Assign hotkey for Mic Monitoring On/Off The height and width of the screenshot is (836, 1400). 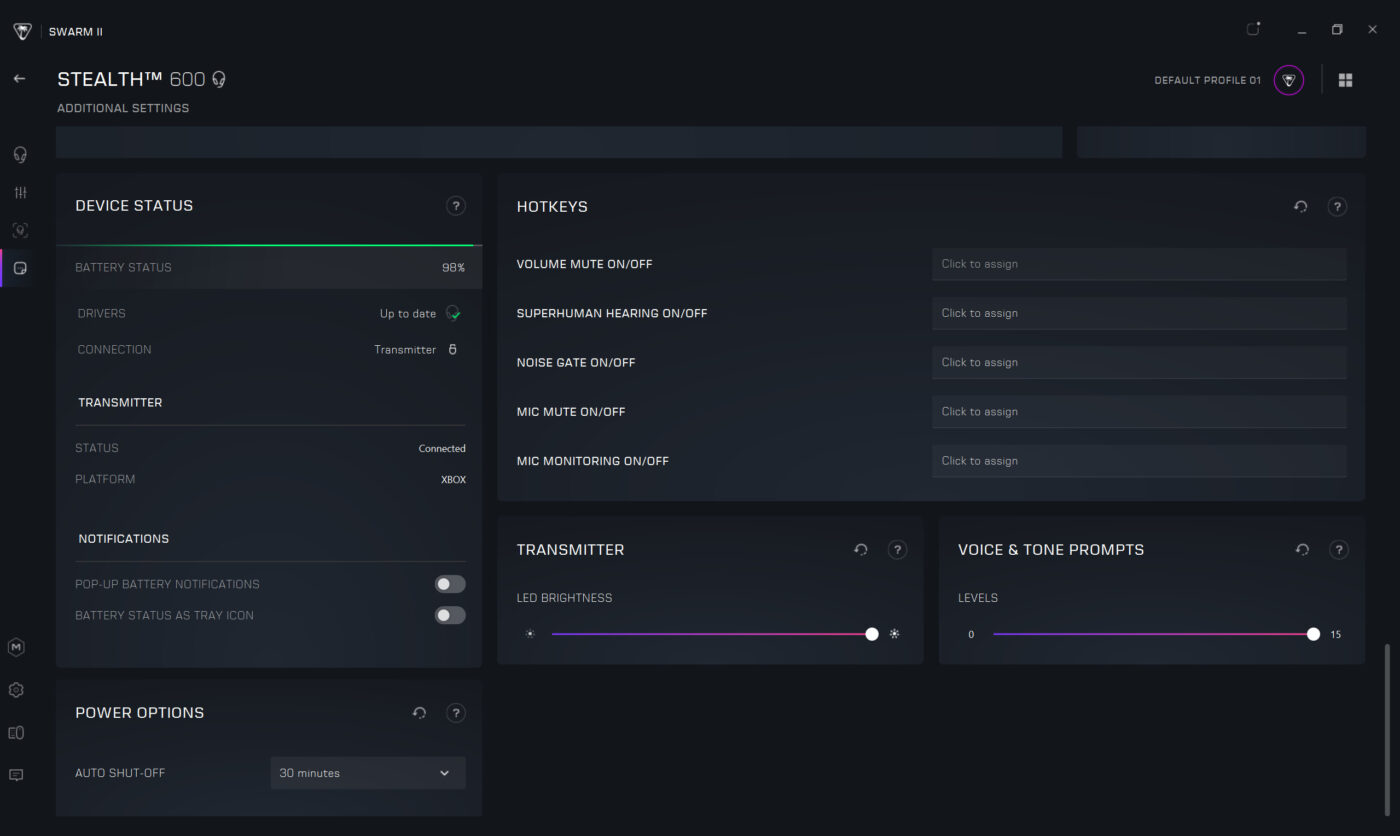pos(1139,461)
